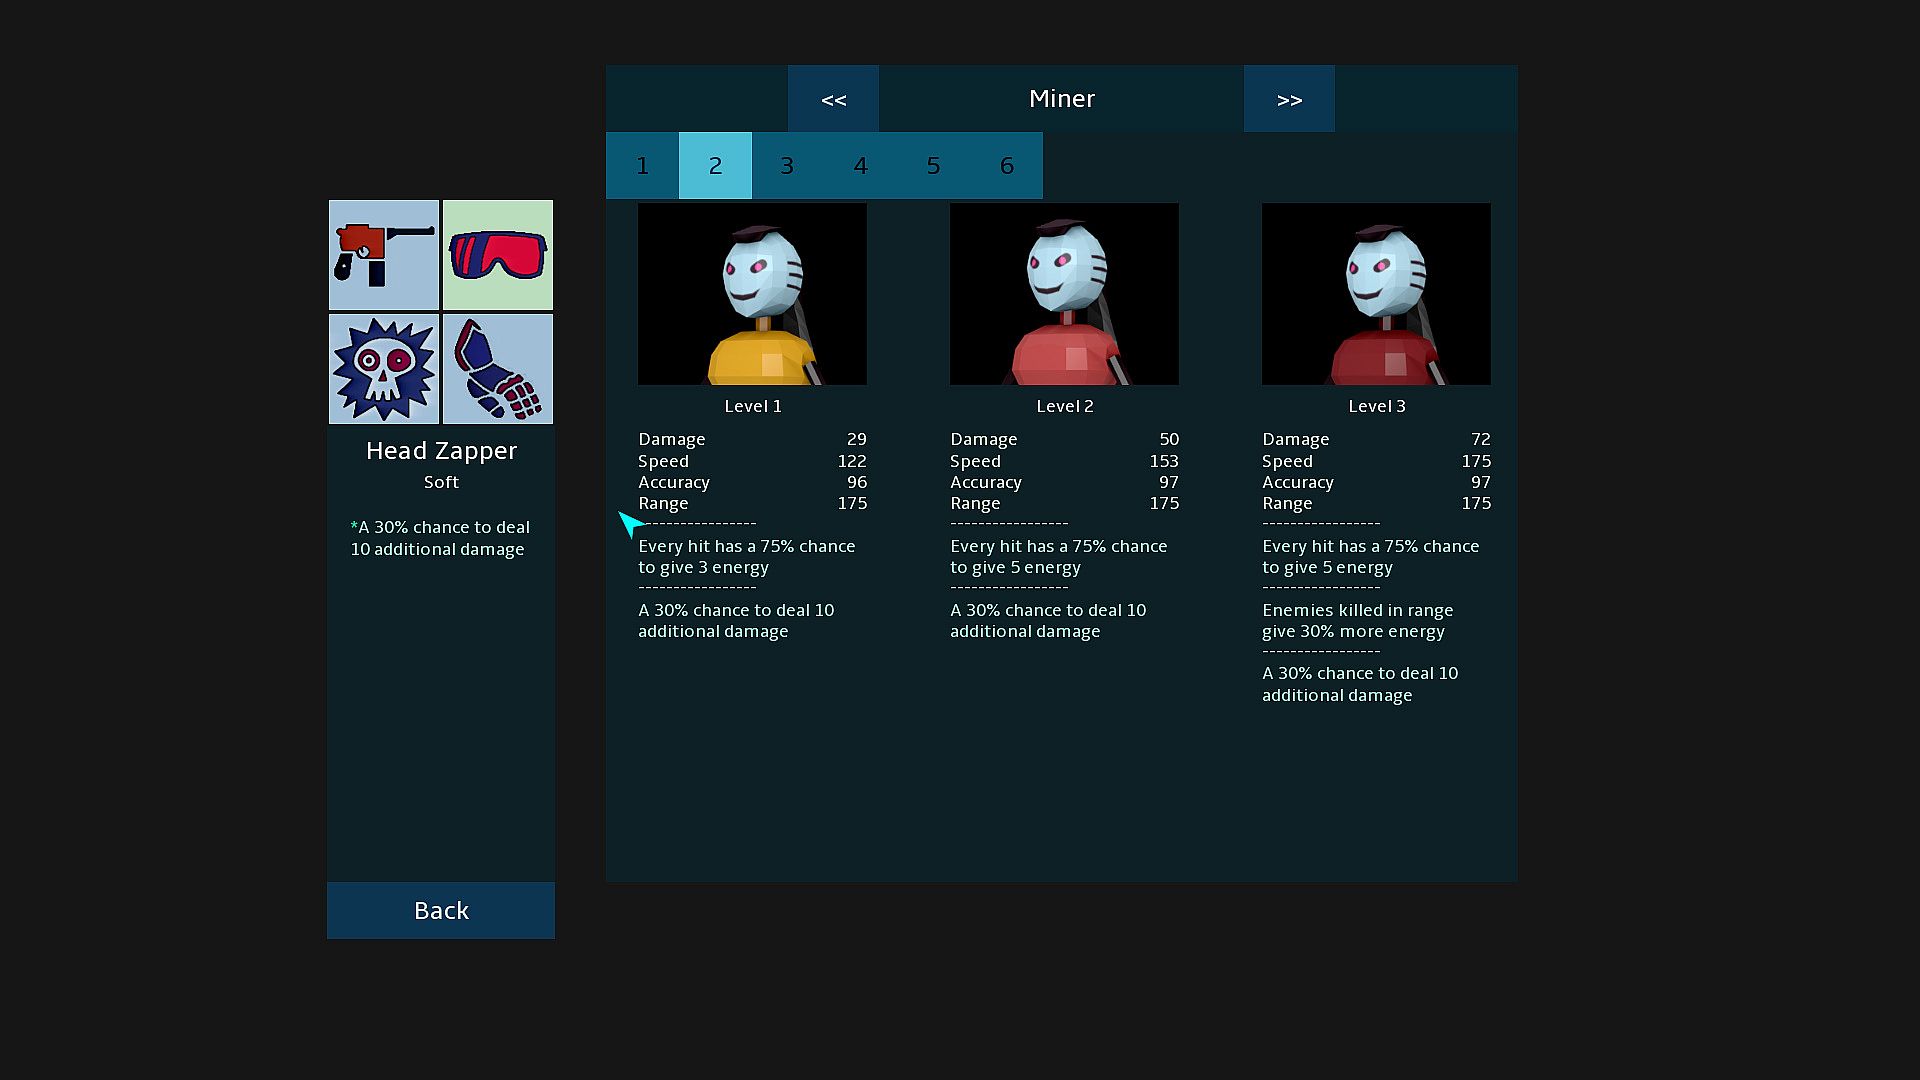Click the Head Zapper title text
Viewport: 1920px width, 1080px height.
pyautogui.click(x=441, y=451)
